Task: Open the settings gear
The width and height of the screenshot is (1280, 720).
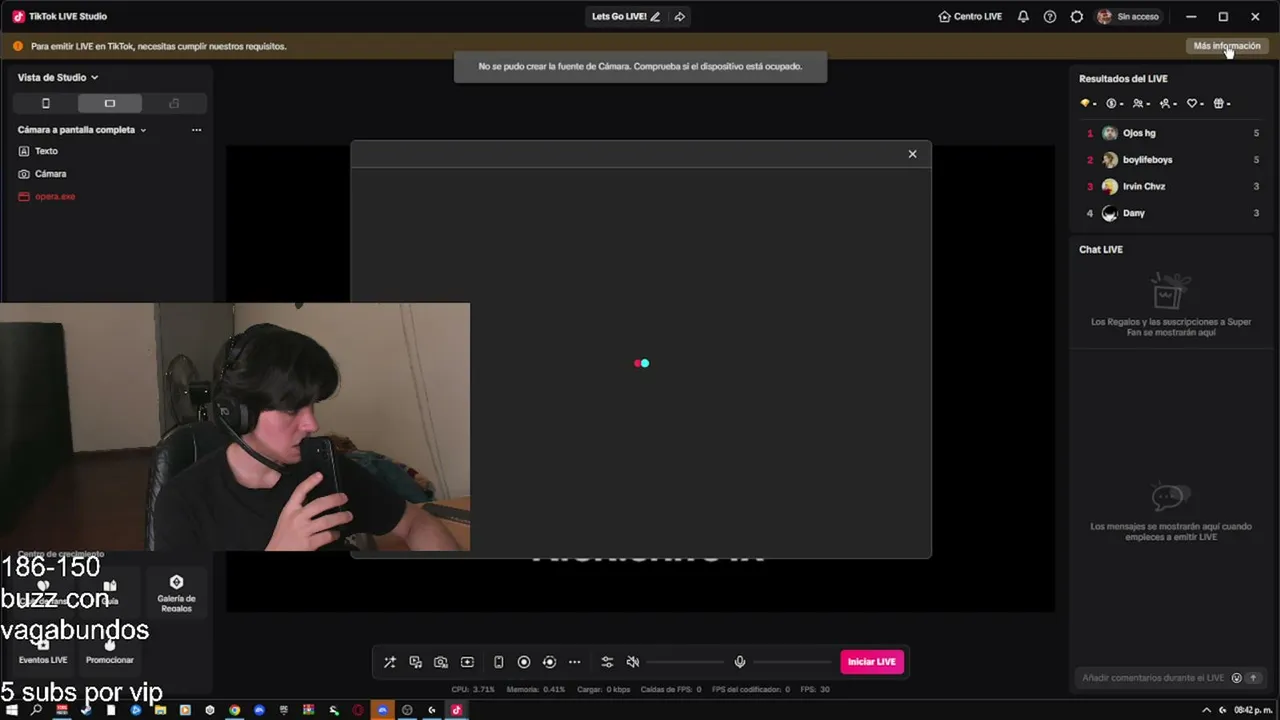Action: tap(1076, 17)
